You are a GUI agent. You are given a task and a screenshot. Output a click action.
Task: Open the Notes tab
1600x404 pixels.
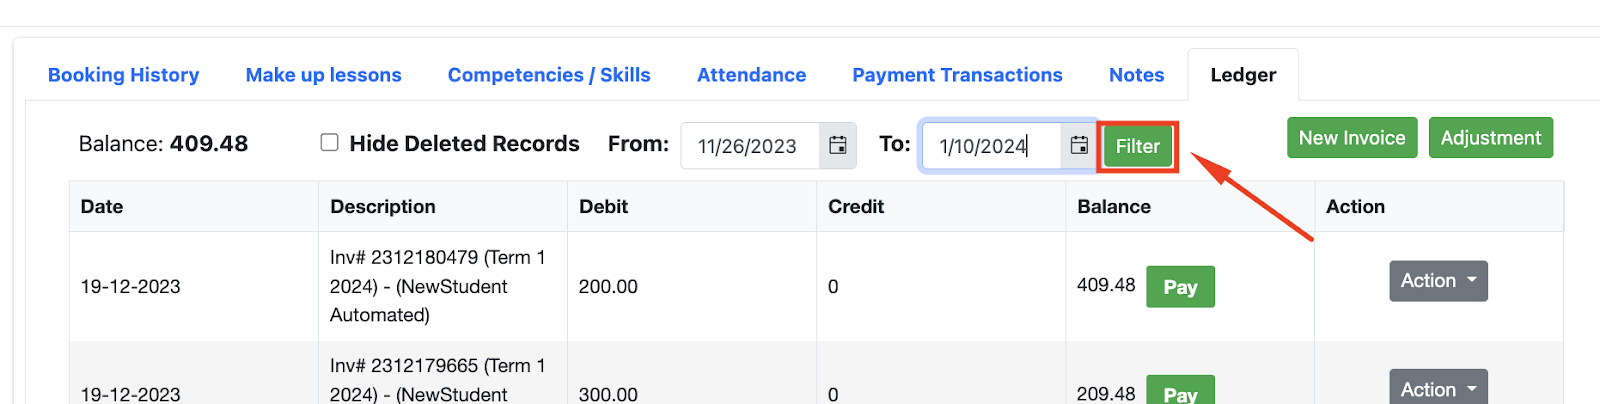(1136, 75)
